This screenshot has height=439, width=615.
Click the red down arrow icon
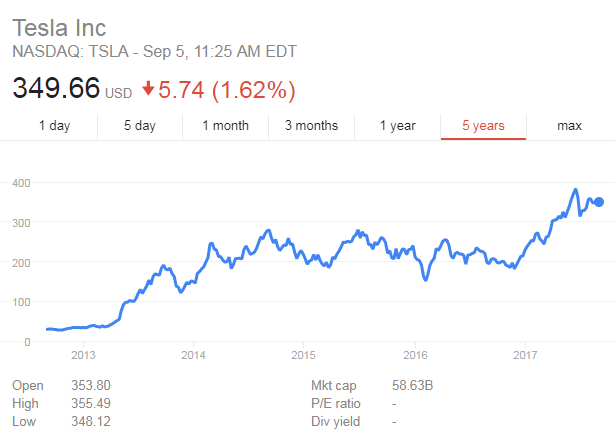[x=148, y=88]
